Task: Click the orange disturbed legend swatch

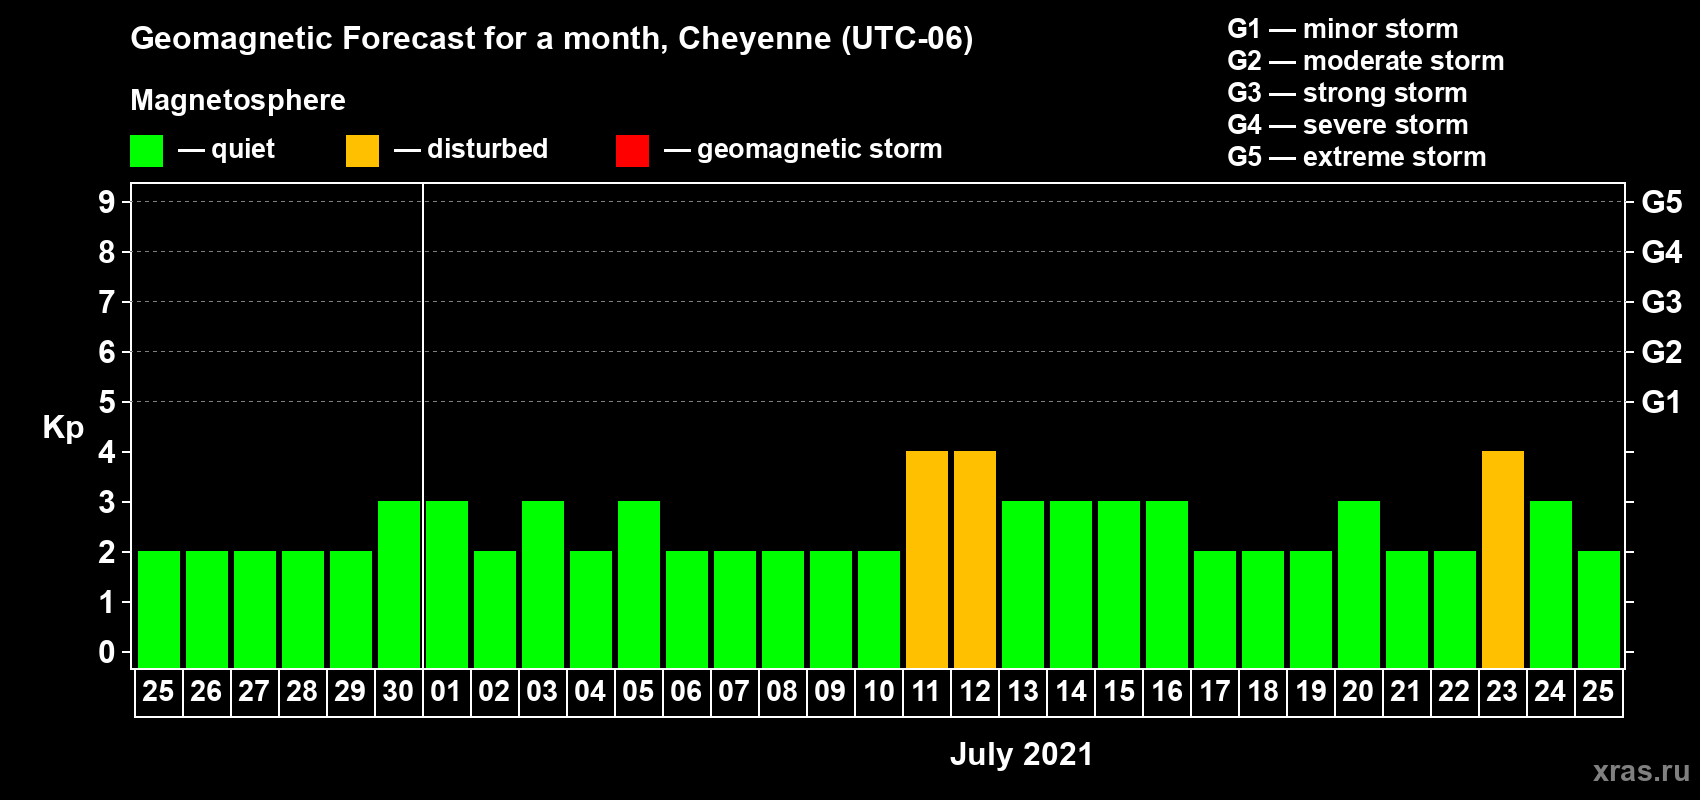Action: pyautogui.click(x=362, y=151)
